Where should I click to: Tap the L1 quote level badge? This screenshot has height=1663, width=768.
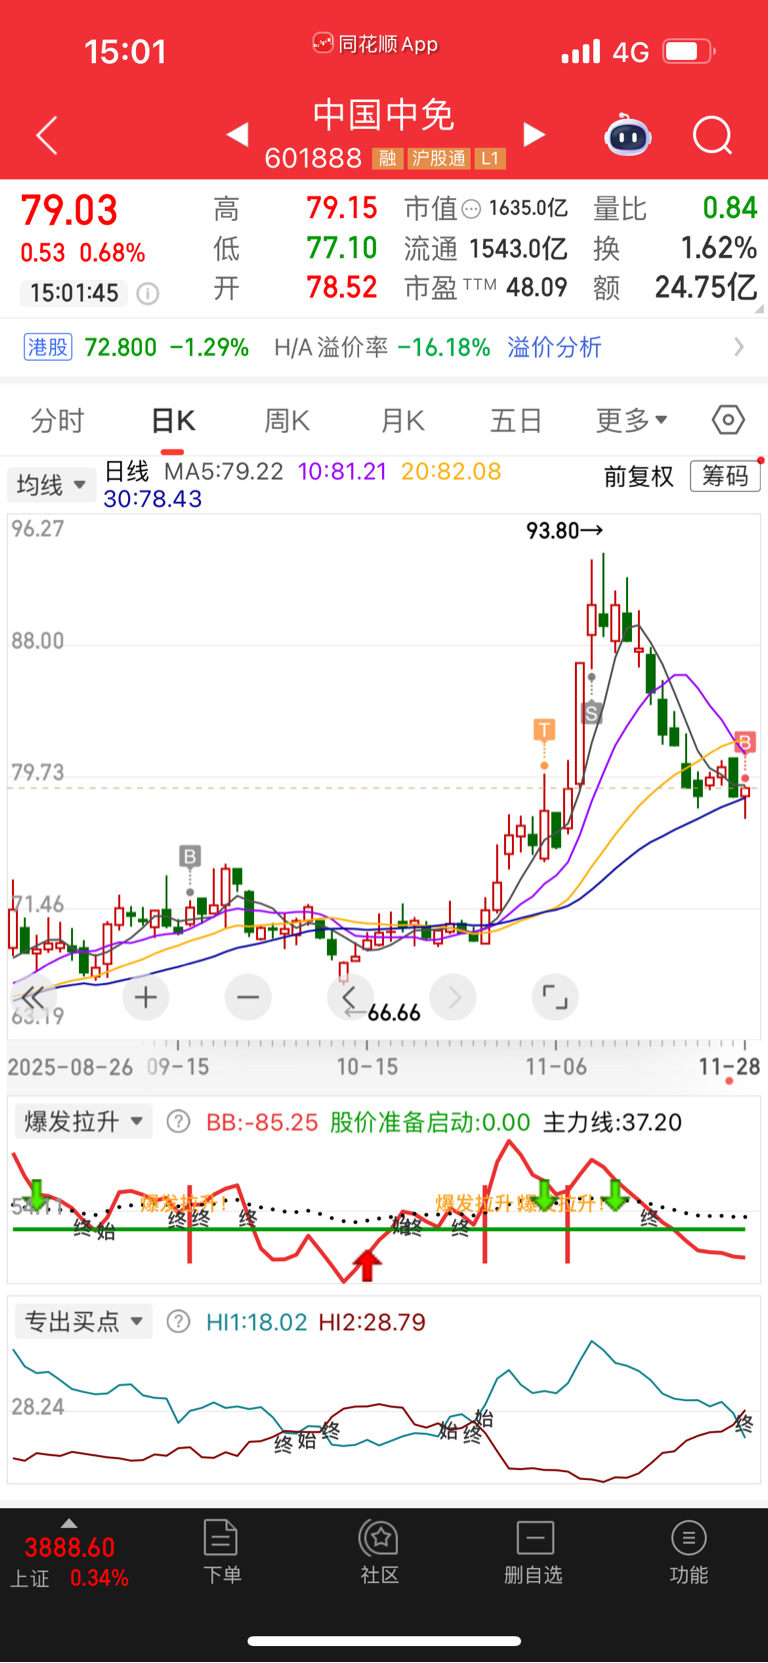click(490, 159)
